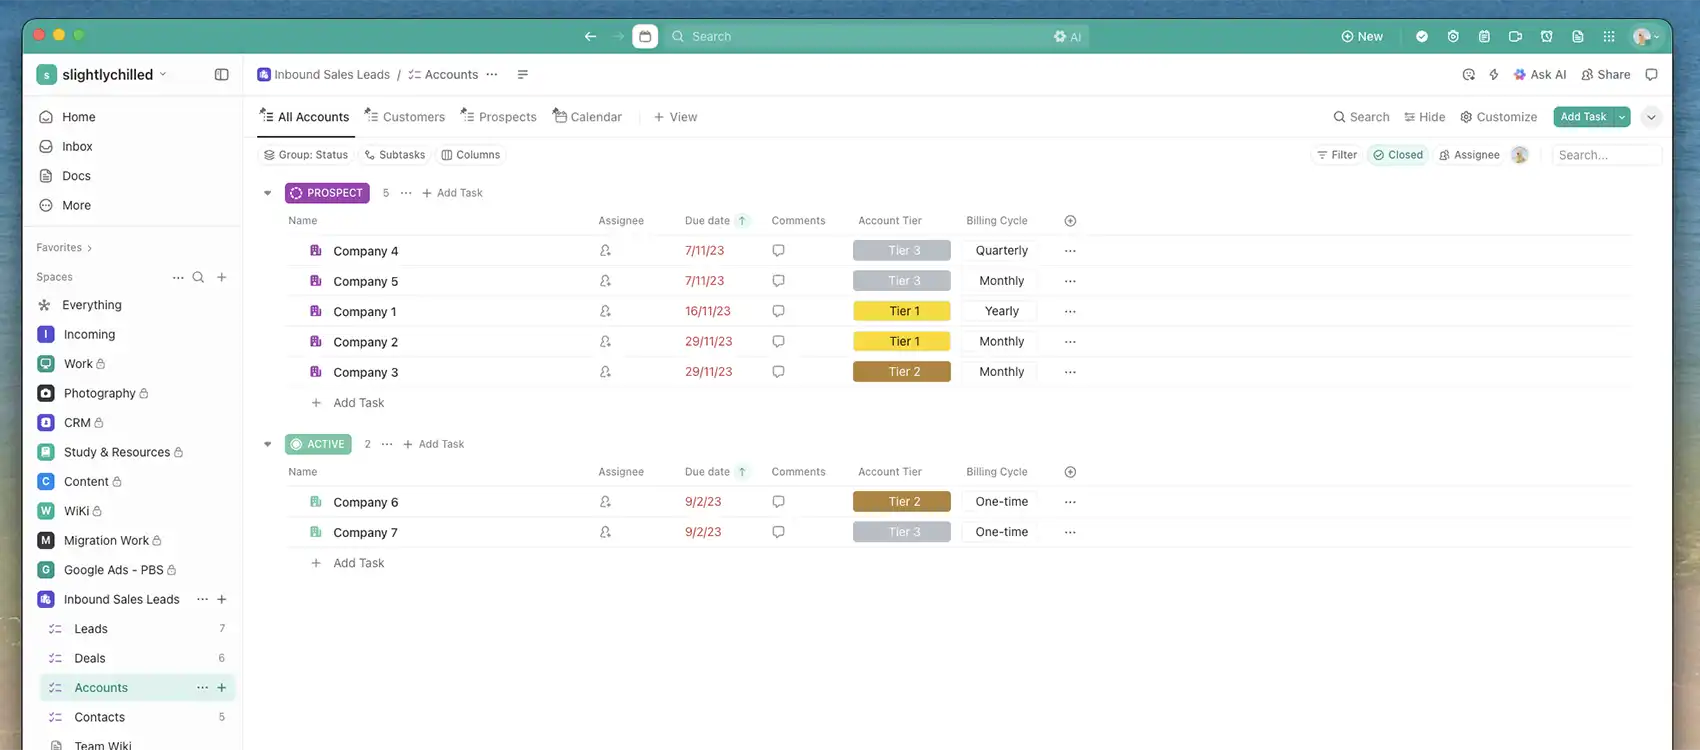Click Tier 2 tag for Company 3
This screenshot has width=1700, height=750.
pos(902,372)
